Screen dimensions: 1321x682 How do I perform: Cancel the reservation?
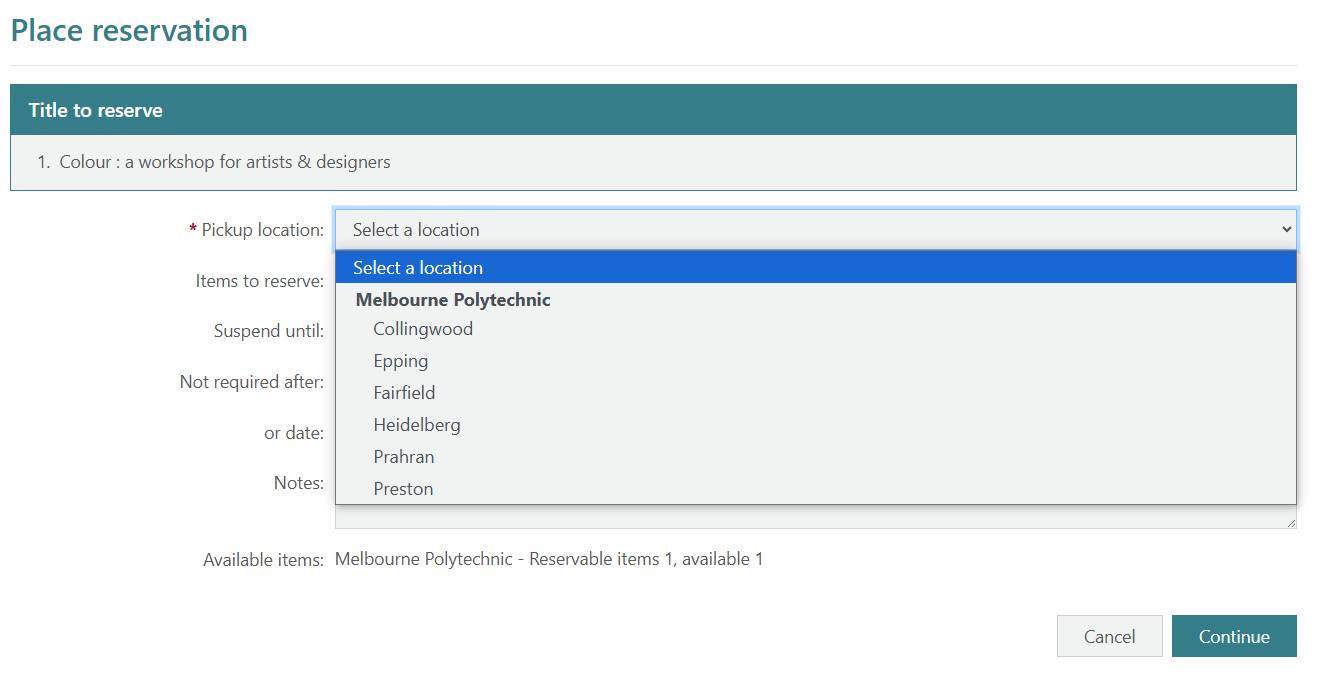(1109, 637)
